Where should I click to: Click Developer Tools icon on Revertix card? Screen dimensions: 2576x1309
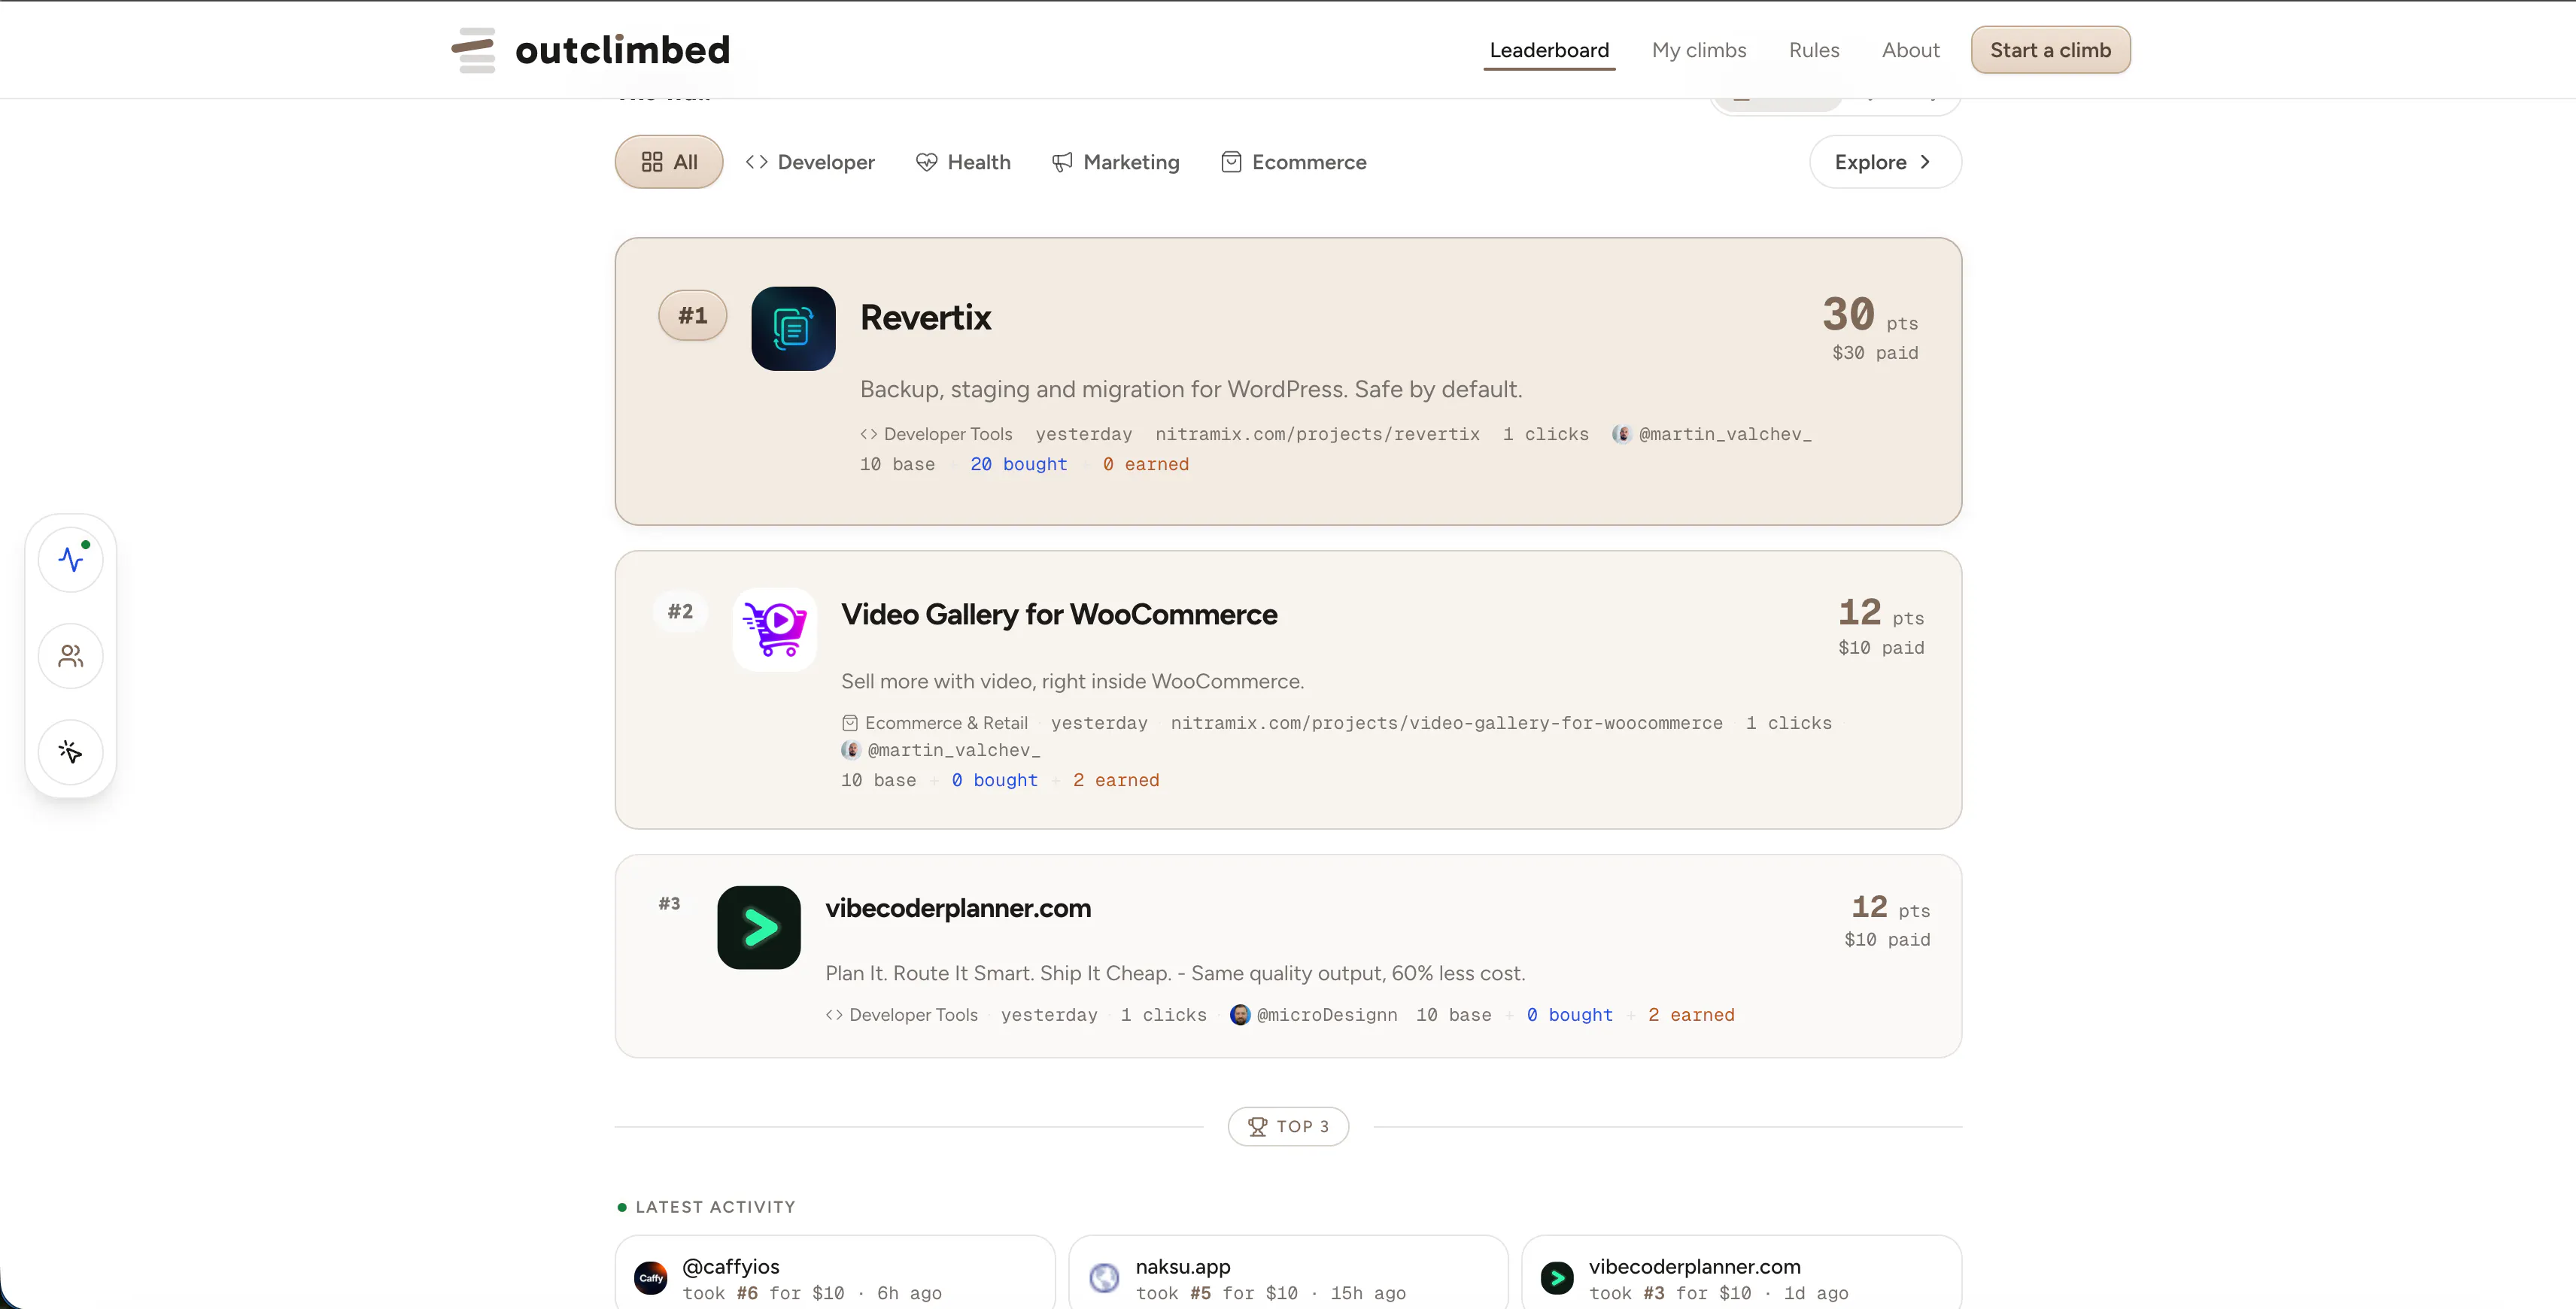(x=869, y=434)
